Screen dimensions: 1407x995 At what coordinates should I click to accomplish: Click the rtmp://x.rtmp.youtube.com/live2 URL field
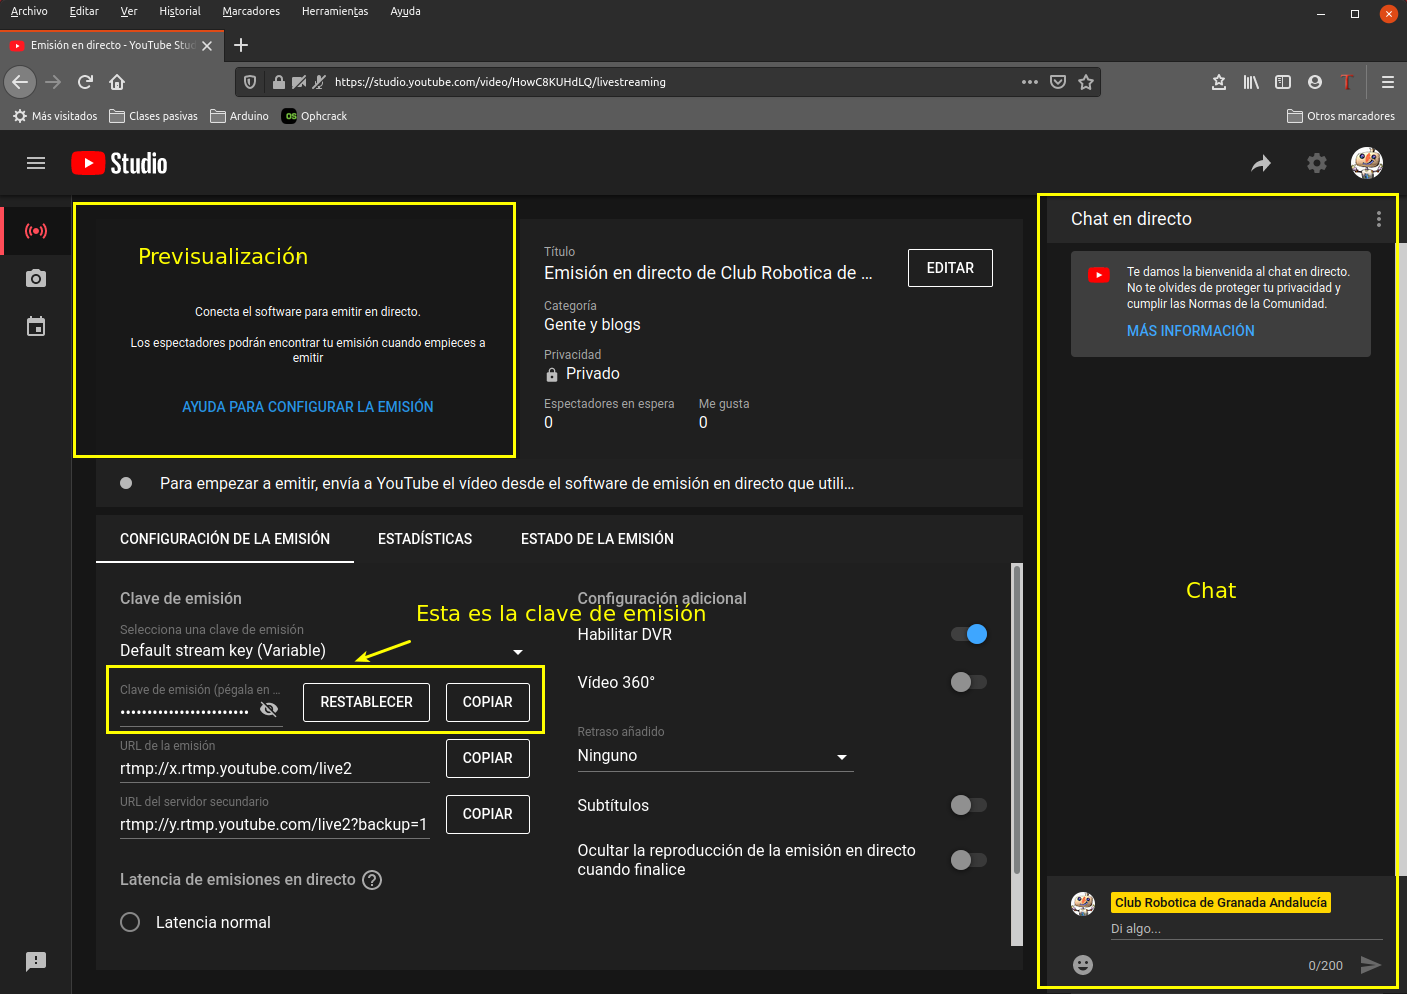275,769
